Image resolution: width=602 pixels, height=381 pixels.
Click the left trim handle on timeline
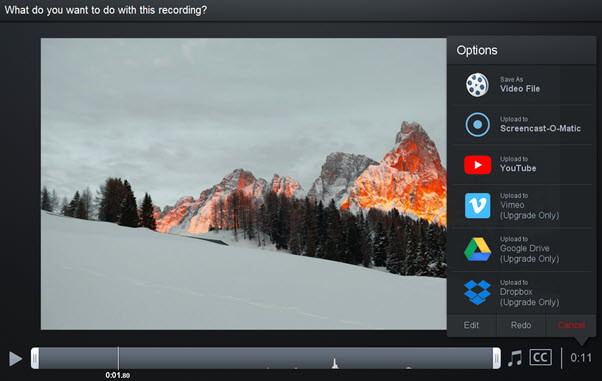pos(35,358)
